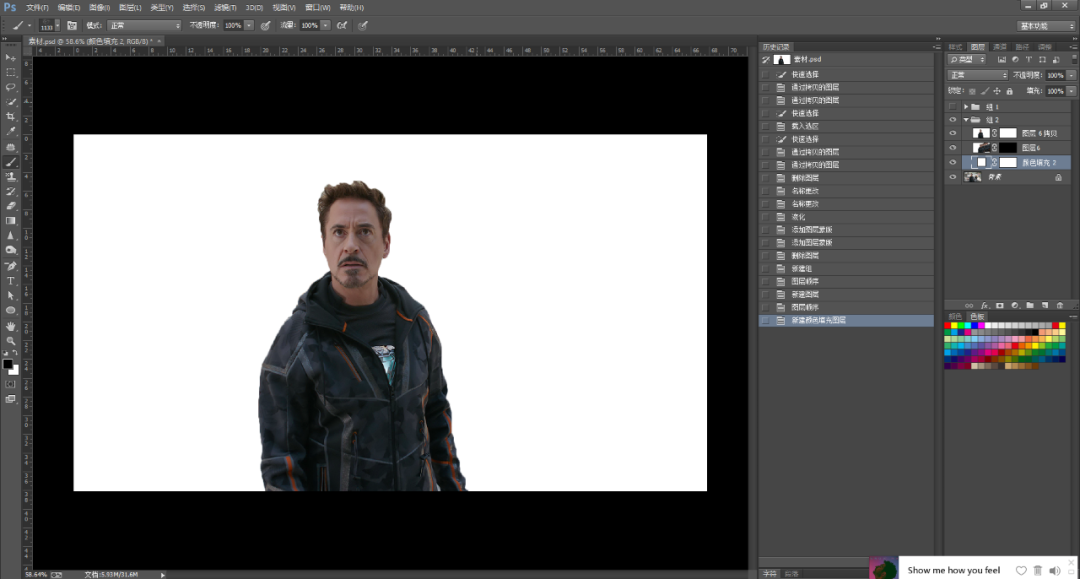1080x579 pixels.
Task: Enable airbrush build-up icon in options bar
Action: click(x=342, y=25)
